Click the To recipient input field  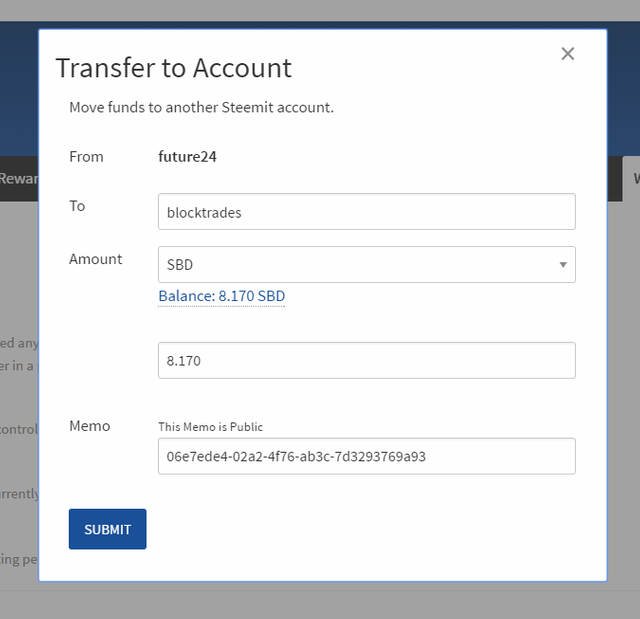[367, 212]
